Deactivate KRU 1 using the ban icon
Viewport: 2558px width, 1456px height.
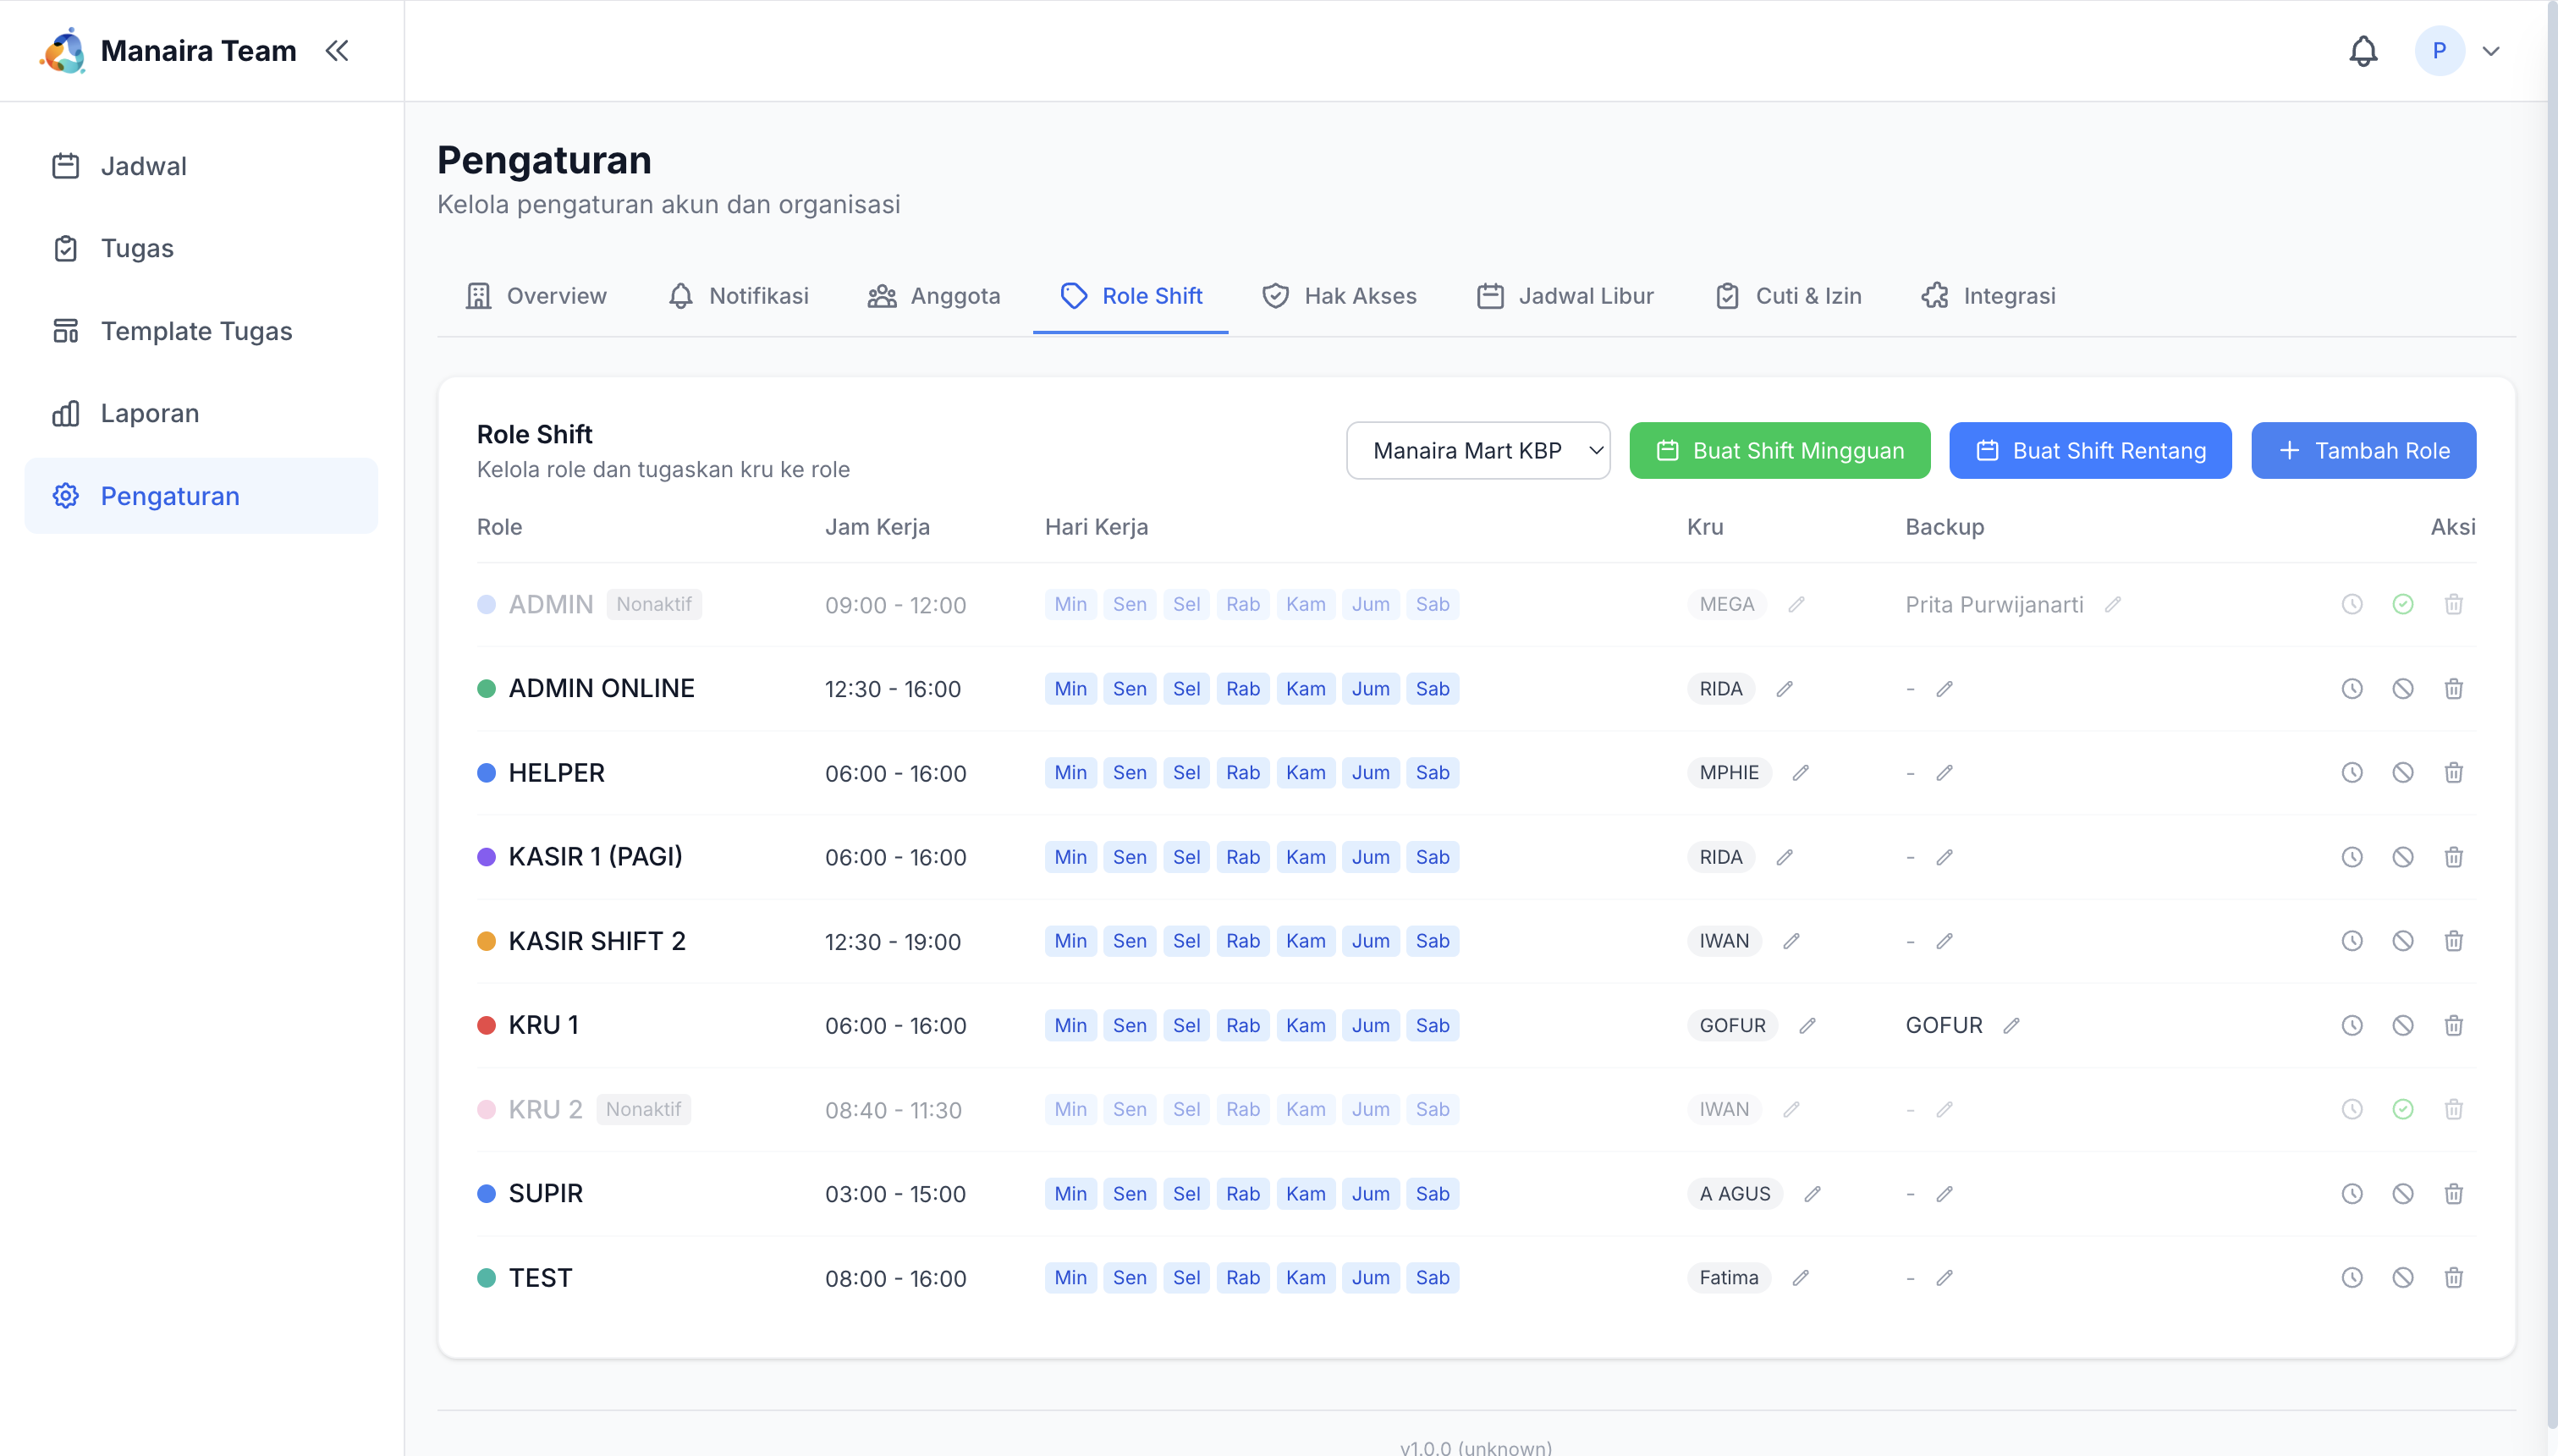point(2404,1025)
